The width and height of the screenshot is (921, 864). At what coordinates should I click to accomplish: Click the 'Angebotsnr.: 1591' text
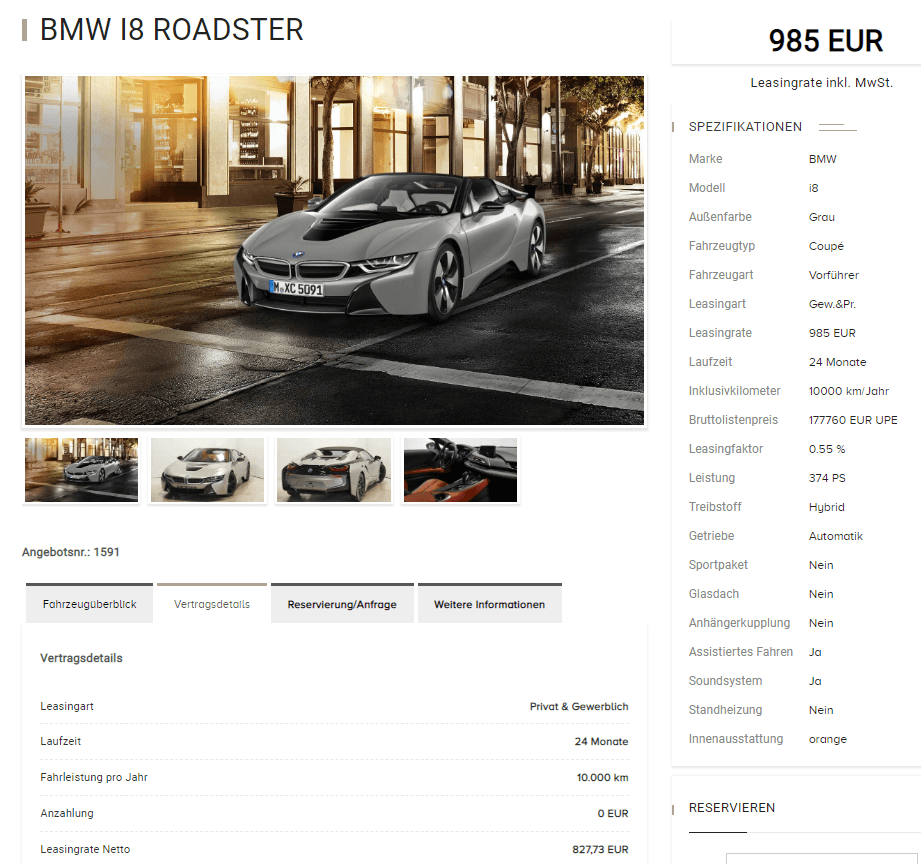click(x=70, y=552)
